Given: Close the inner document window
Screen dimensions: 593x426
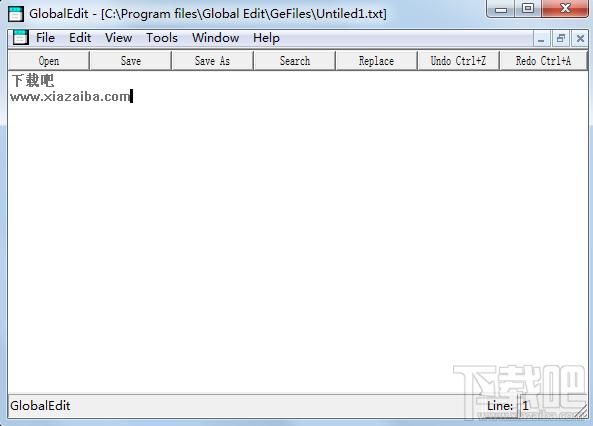Looking at the screenshot, I should pos(580,39).
